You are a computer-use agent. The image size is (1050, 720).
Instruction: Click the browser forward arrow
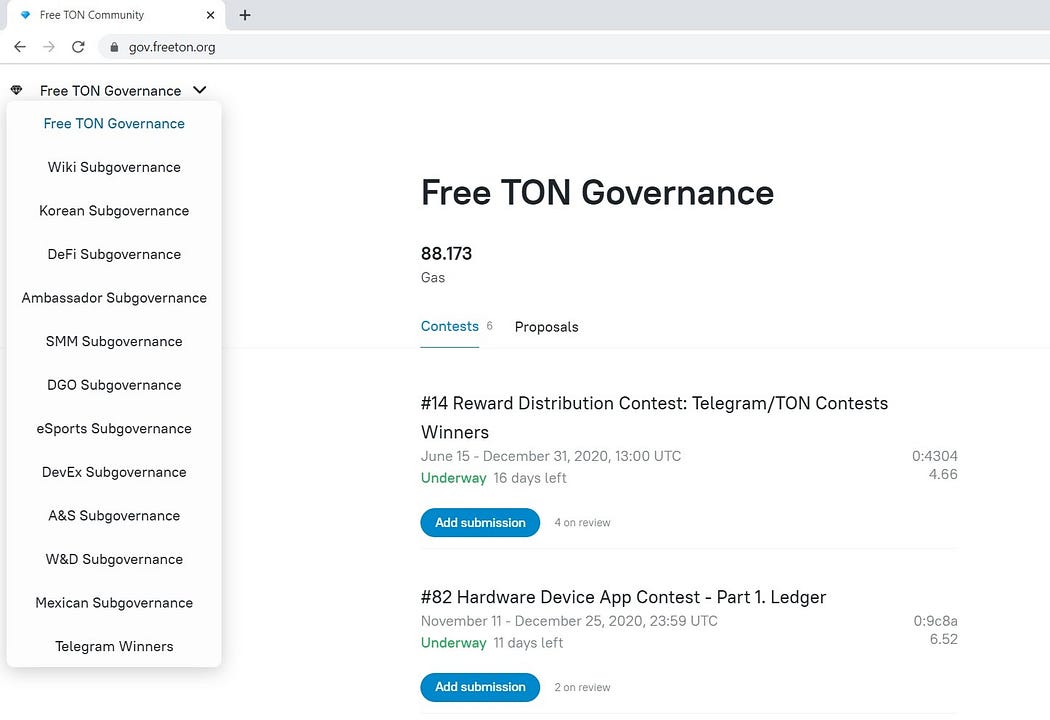pyautogui.click(x=49, y=47)
